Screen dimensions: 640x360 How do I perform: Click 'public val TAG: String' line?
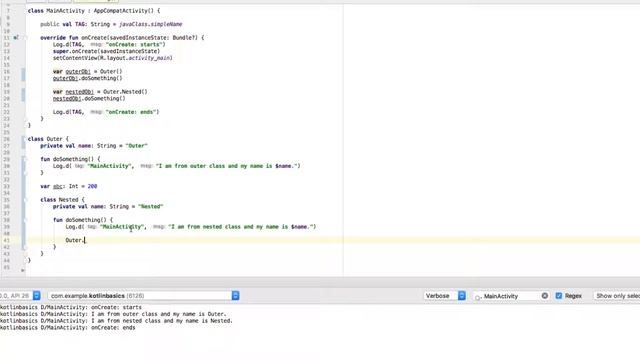click(111, 24)
